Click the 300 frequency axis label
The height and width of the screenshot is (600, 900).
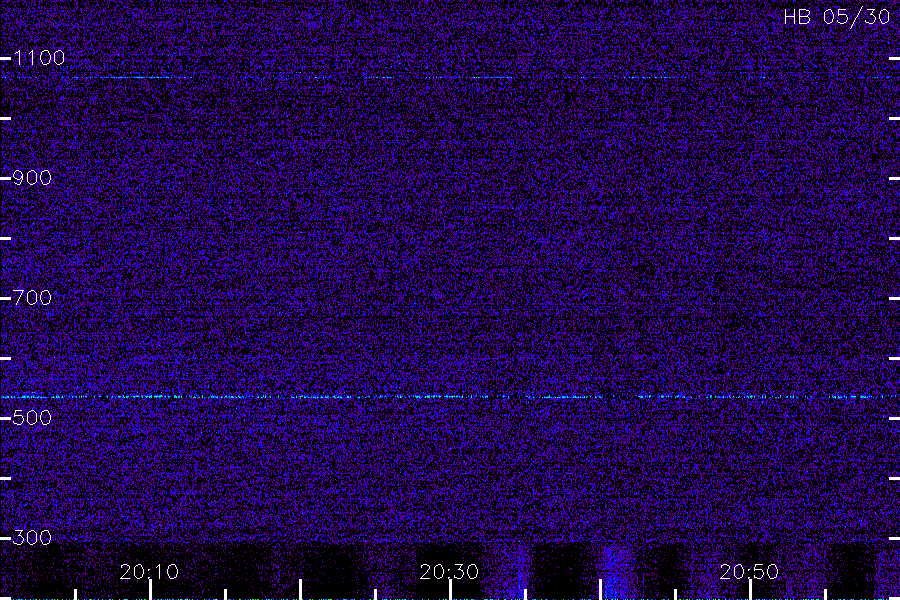tap(32, 538)
